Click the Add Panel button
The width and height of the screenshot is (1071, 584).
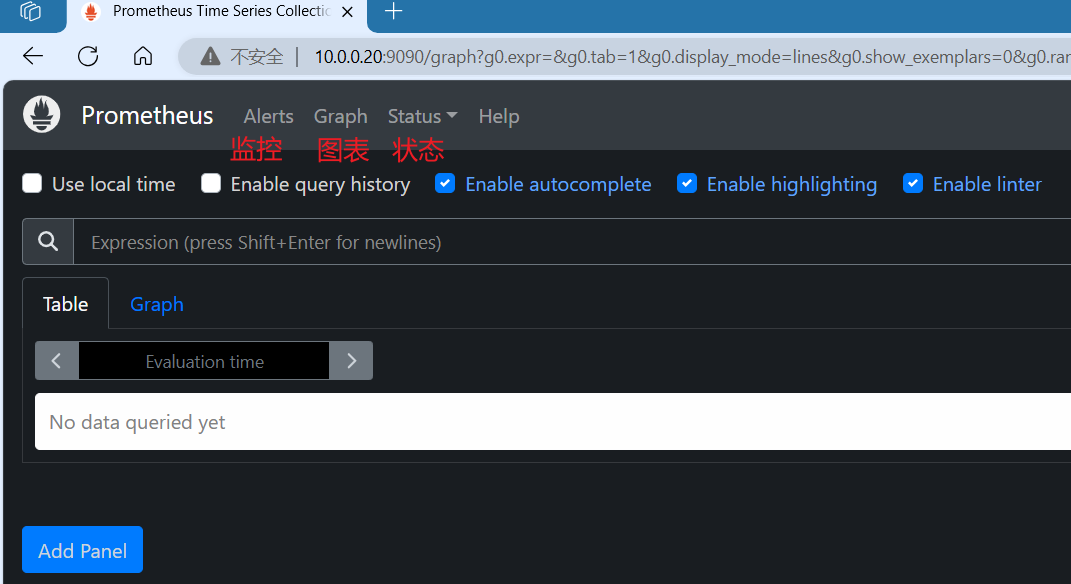coord(82,550)
